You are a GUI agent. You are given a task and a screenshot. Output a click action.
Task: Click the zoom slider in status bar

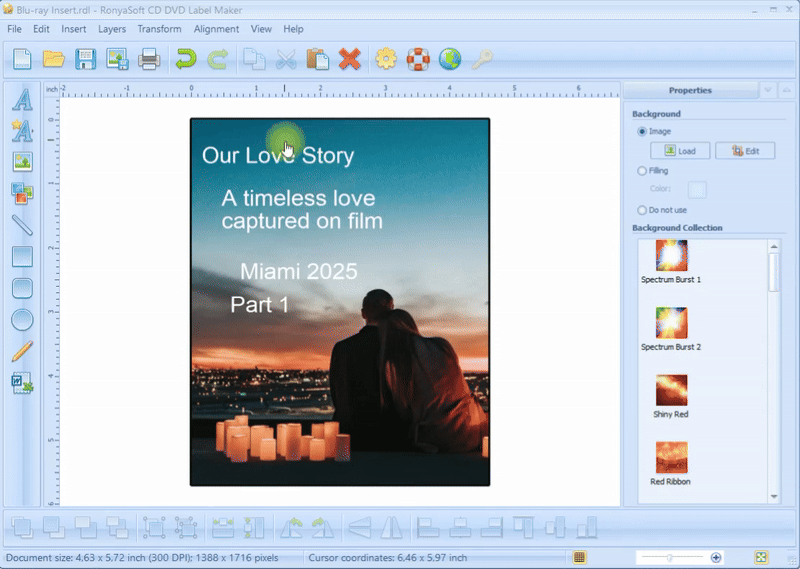[x=670, y=557]
